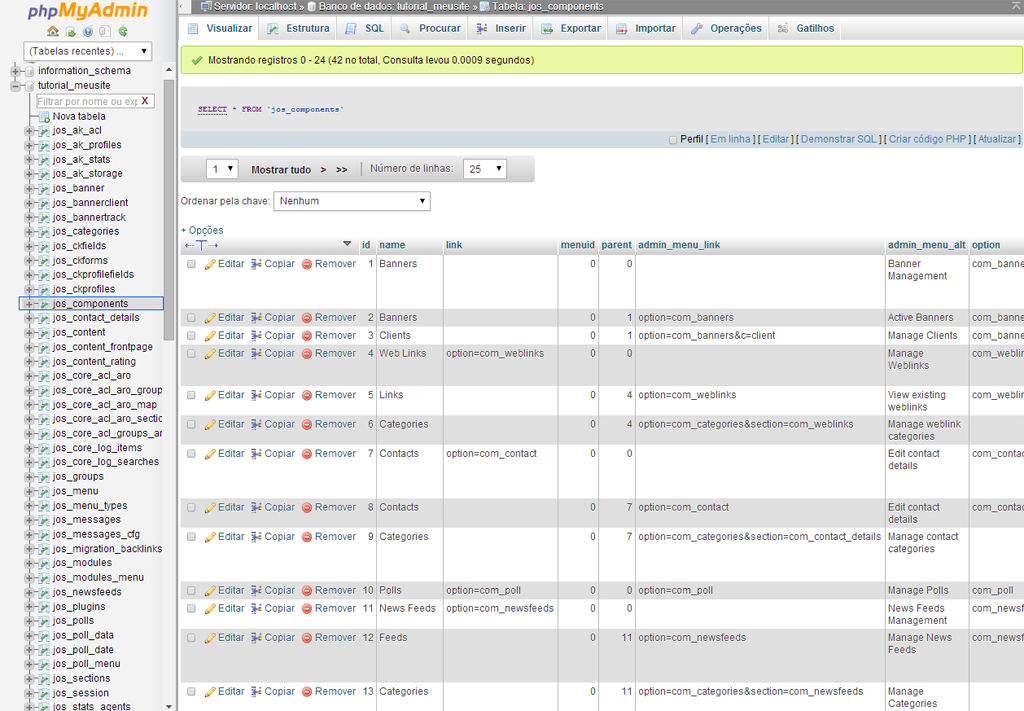Click the Operações wrench icon

pyautogui.click(x=697, y=29)
